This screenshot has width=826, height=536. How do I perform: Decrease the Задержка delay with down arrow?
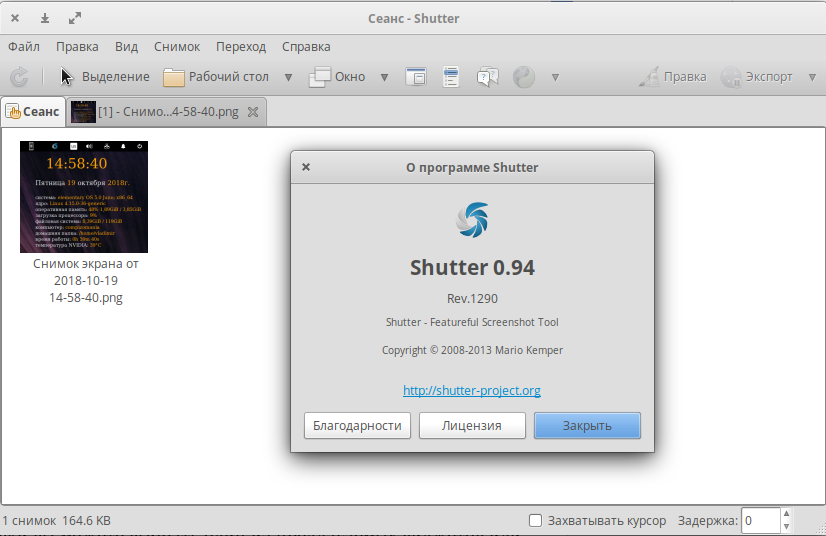[x=786, y=527]
